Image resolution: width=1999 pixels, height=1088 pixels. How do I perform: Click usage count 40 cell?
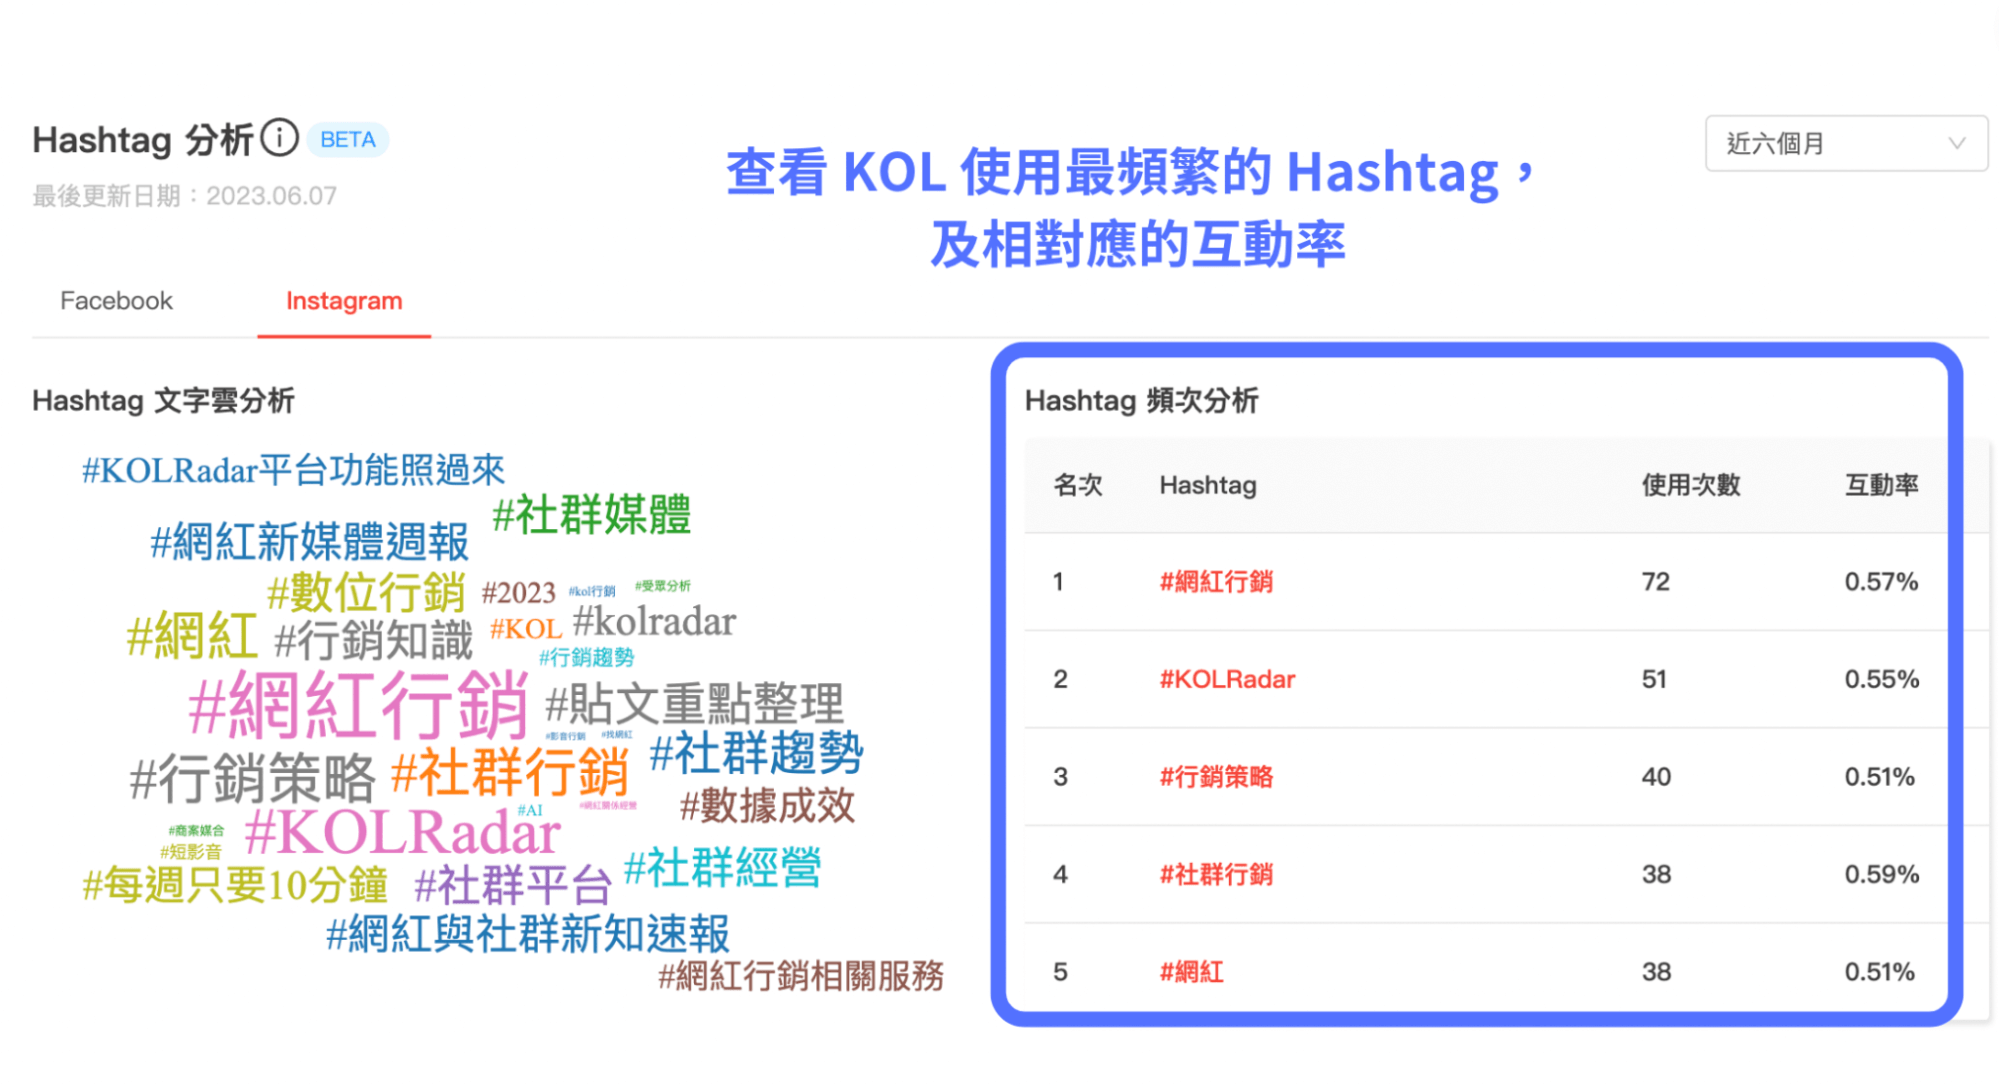click(1656, 777)
